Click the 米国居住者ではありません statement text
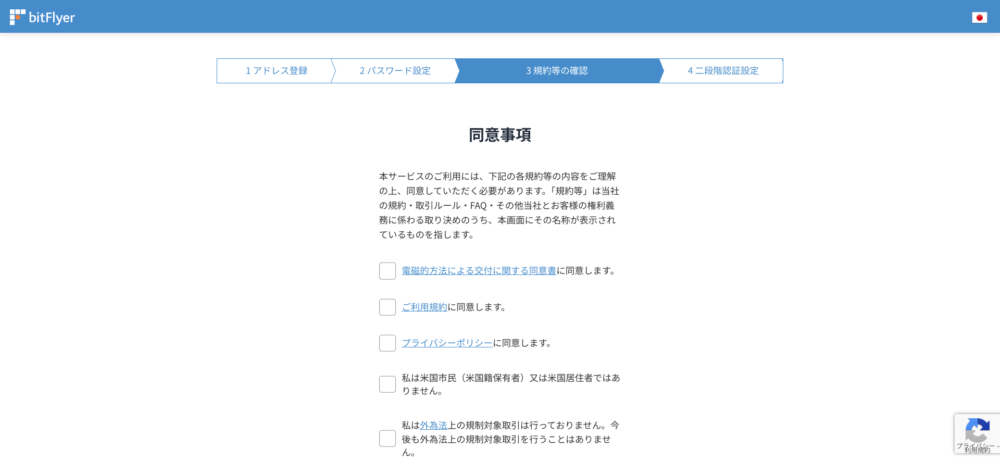This screenshot has height=462, width=1000. (510, 384)
